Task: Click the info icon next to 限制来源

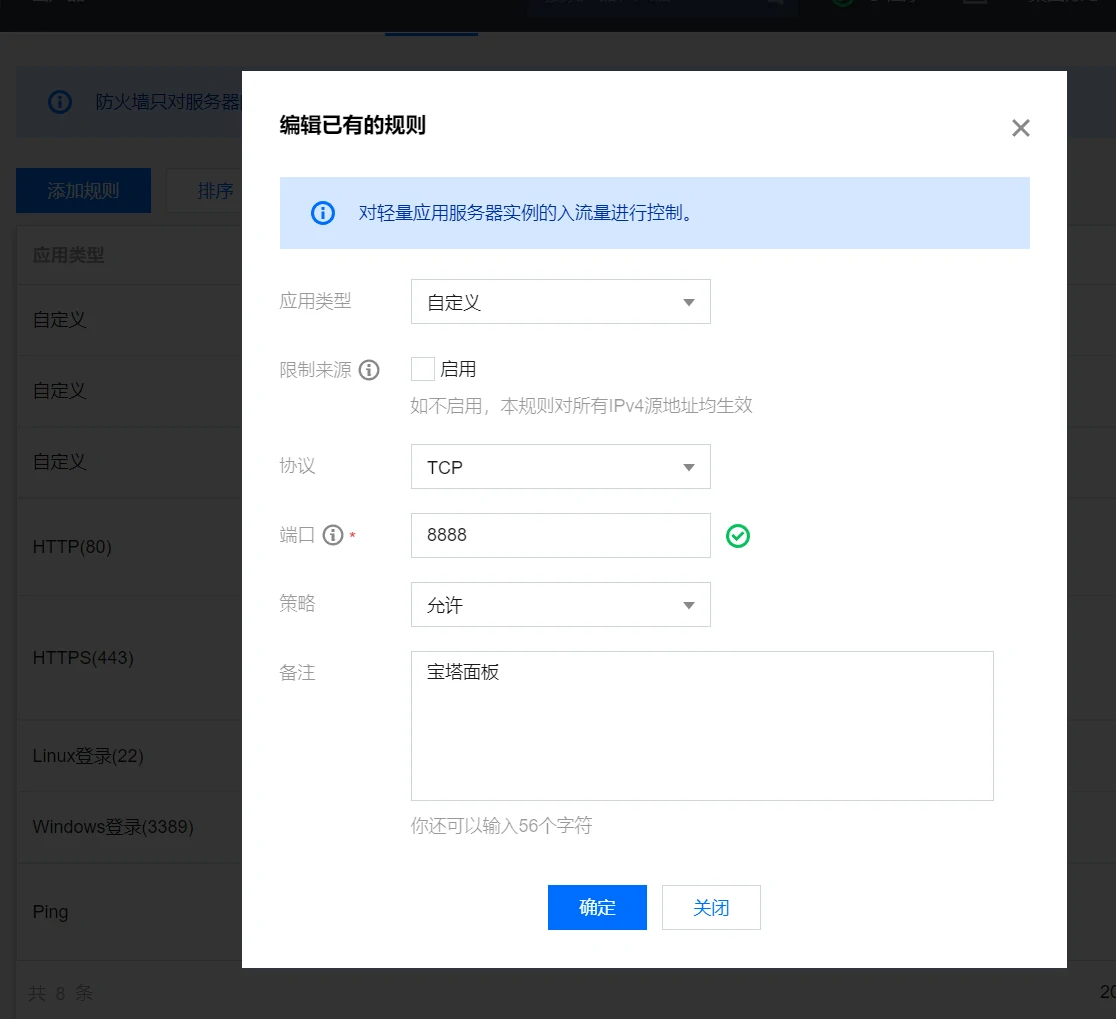Action: [x=369, y=370]
